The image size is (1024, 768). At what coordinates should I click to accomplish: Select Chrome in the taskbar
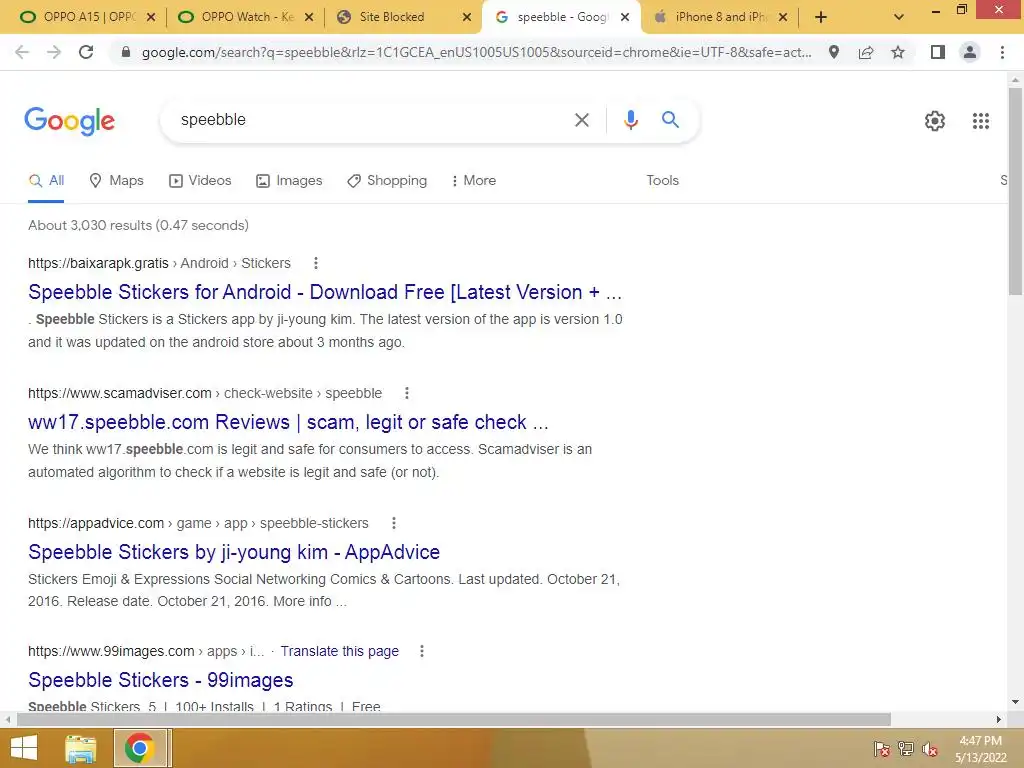click(140, 748)
